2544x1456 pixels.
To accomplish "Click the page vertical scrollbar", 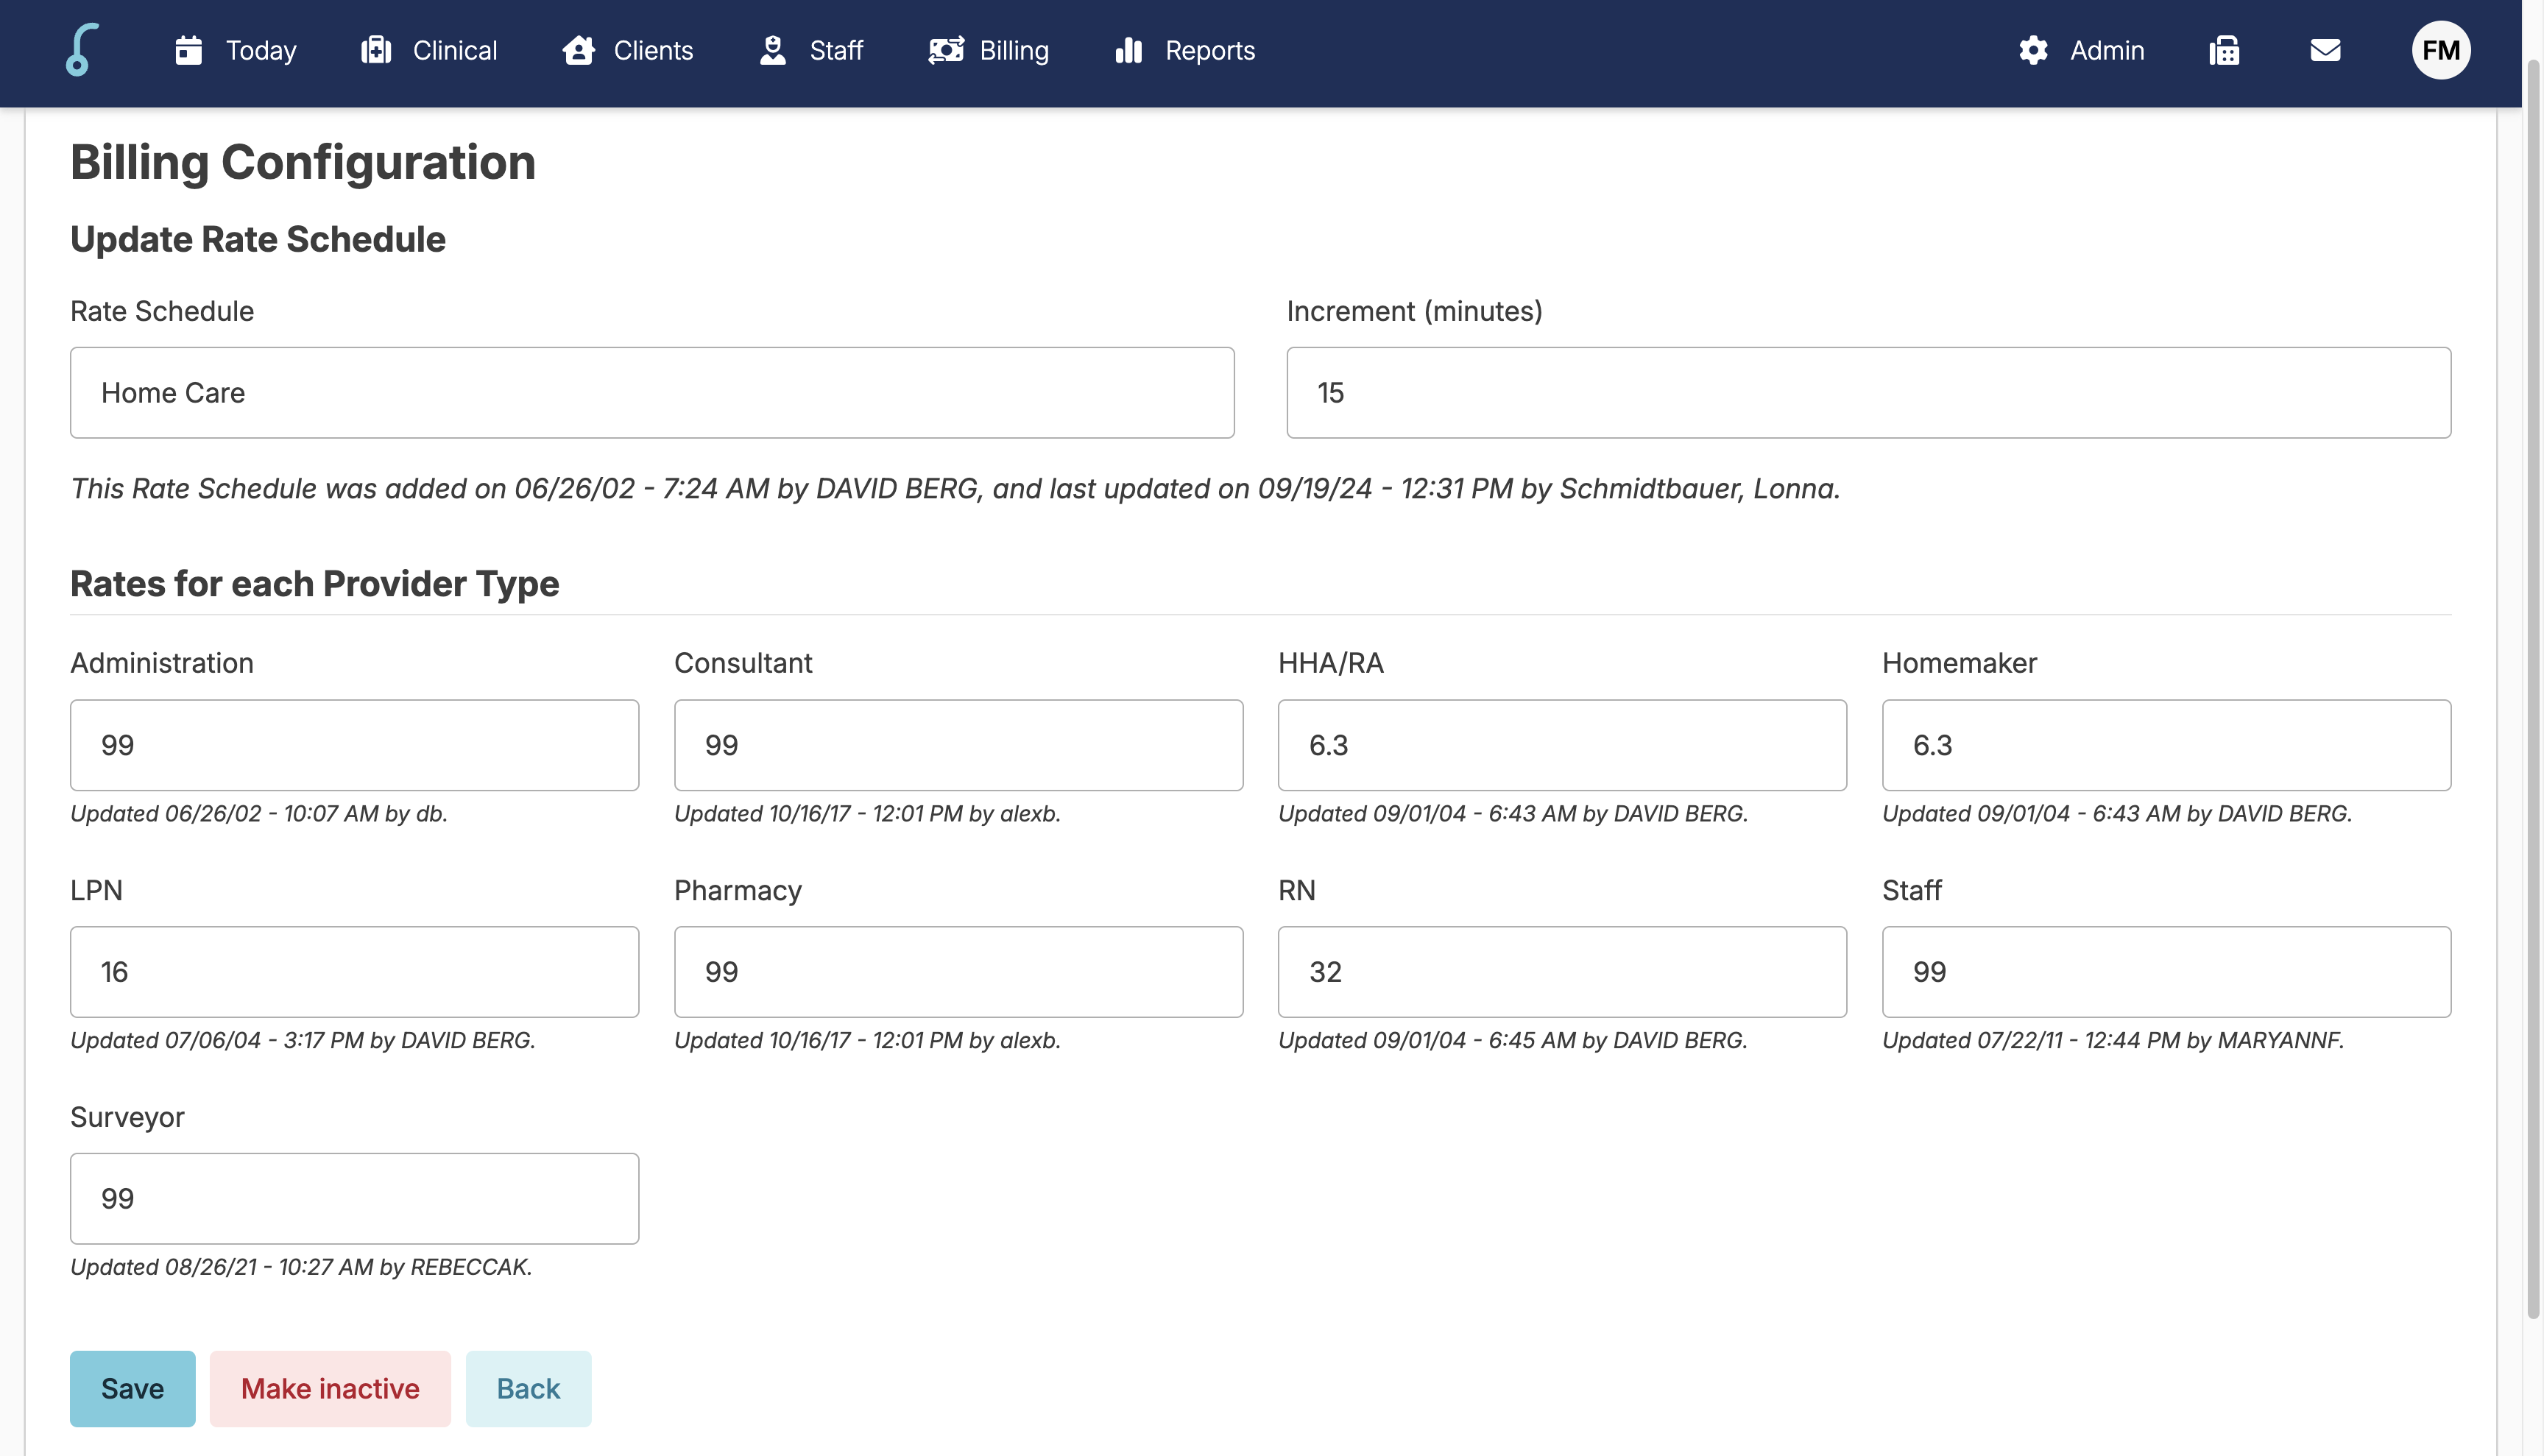I will [2532, 690].
